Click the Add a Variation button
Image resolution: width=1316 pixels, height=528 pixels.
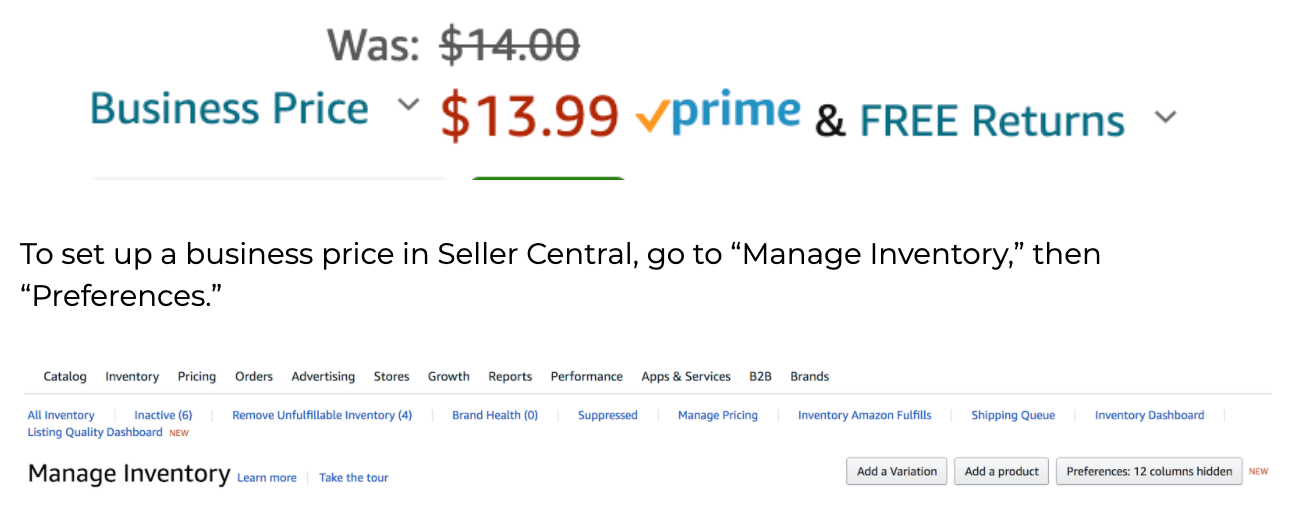click(x=897, y=472)
